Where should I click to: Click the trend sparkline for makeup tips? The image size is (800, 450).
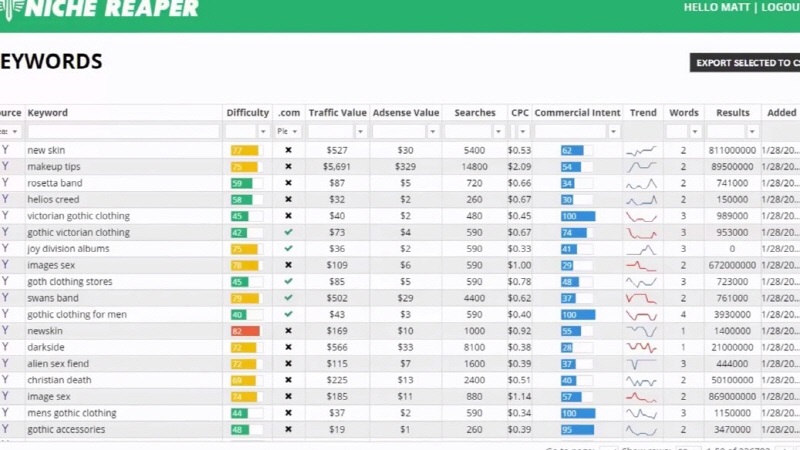641,167
